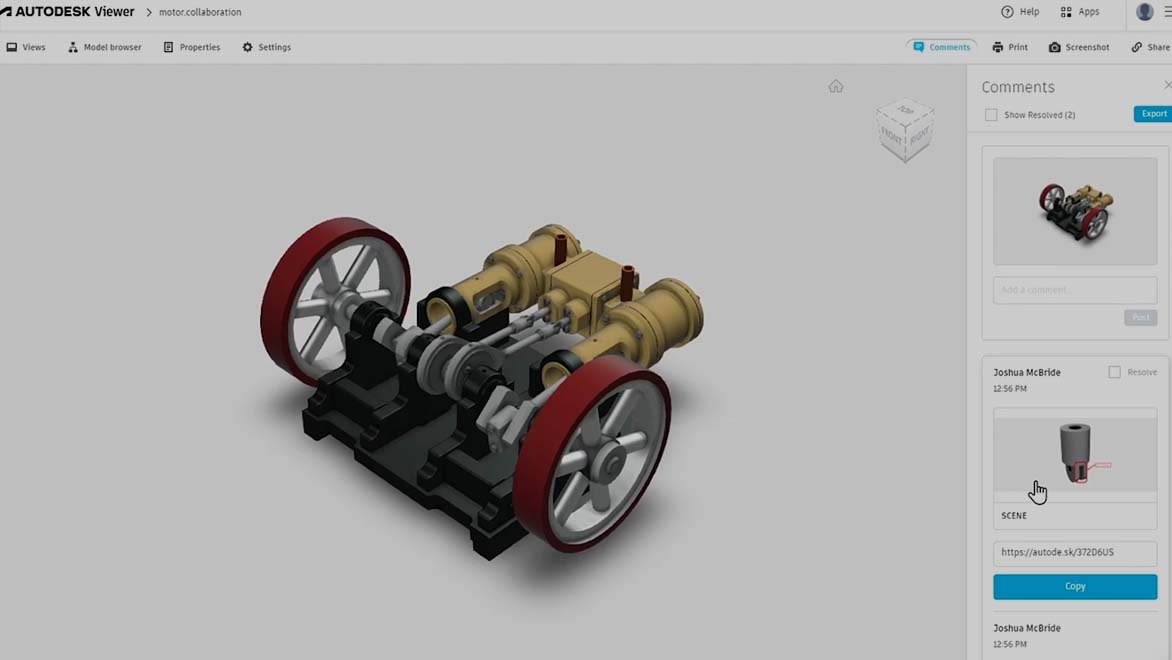Copy the autode.sk share link
The image size is (1172, 660).
click(x=1075, y=586)
